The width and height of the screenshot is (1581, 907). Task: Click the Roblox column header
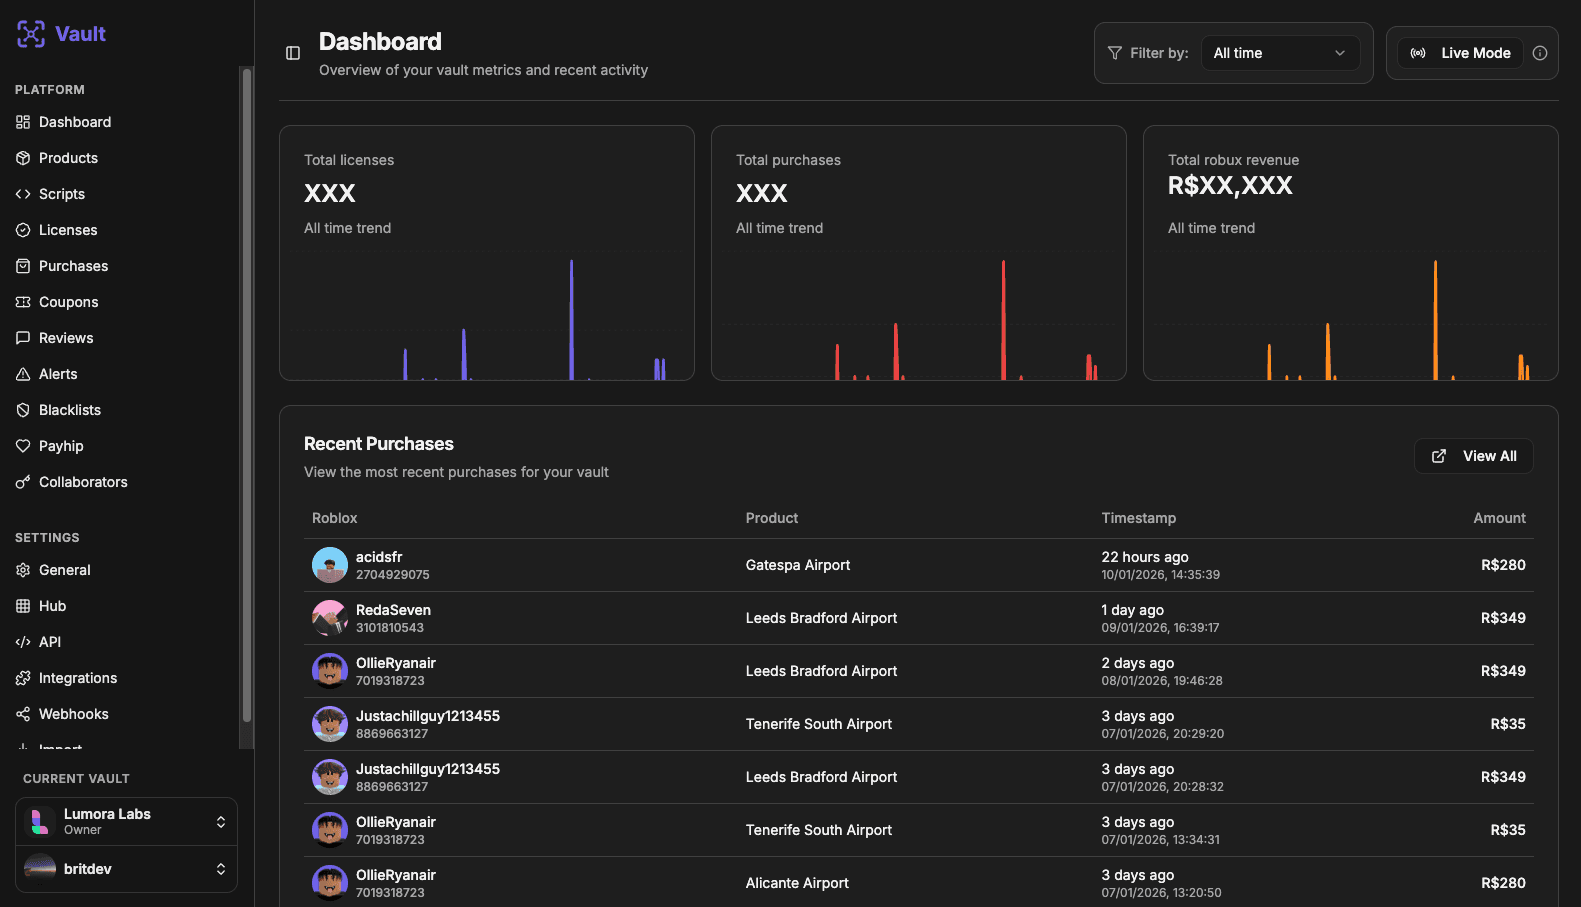point(334,518)
